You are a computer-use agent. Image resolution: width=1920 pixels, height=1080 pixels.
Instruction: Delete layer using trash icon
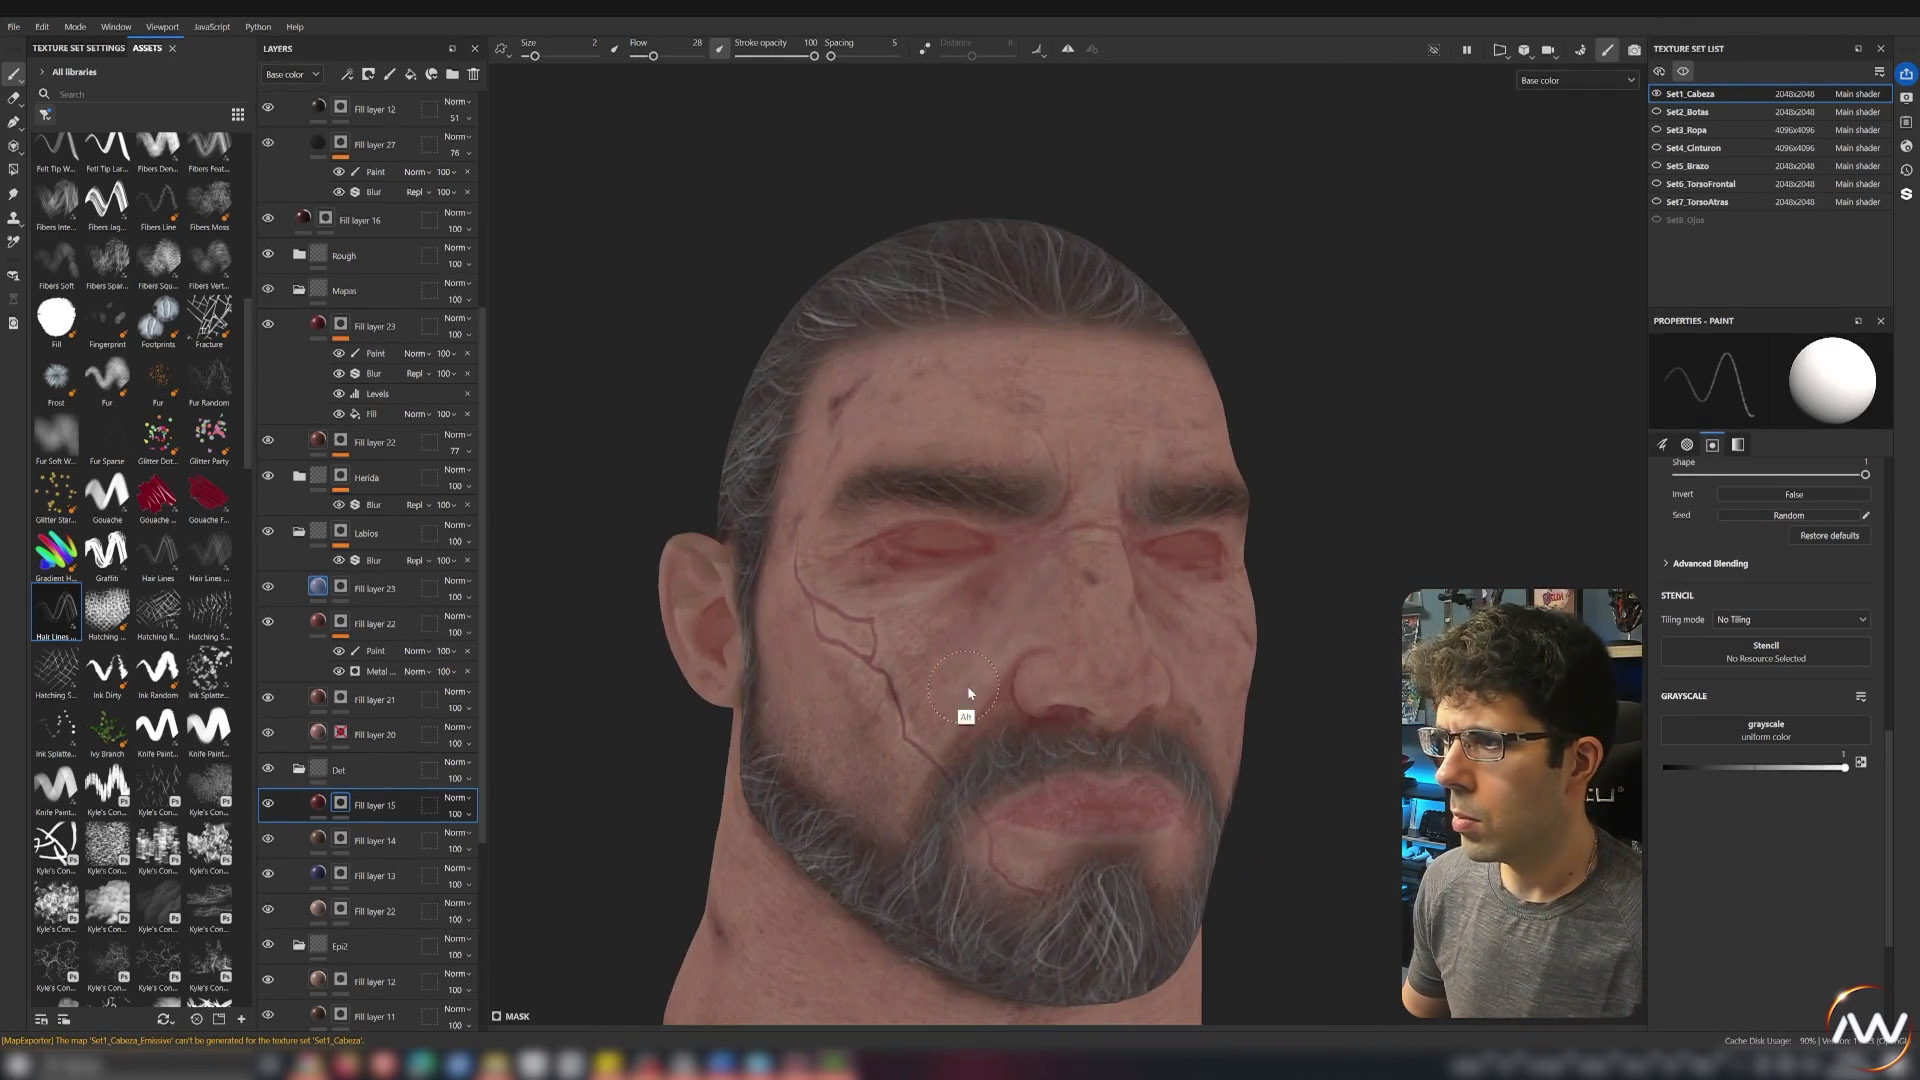(x=474, y=74)
